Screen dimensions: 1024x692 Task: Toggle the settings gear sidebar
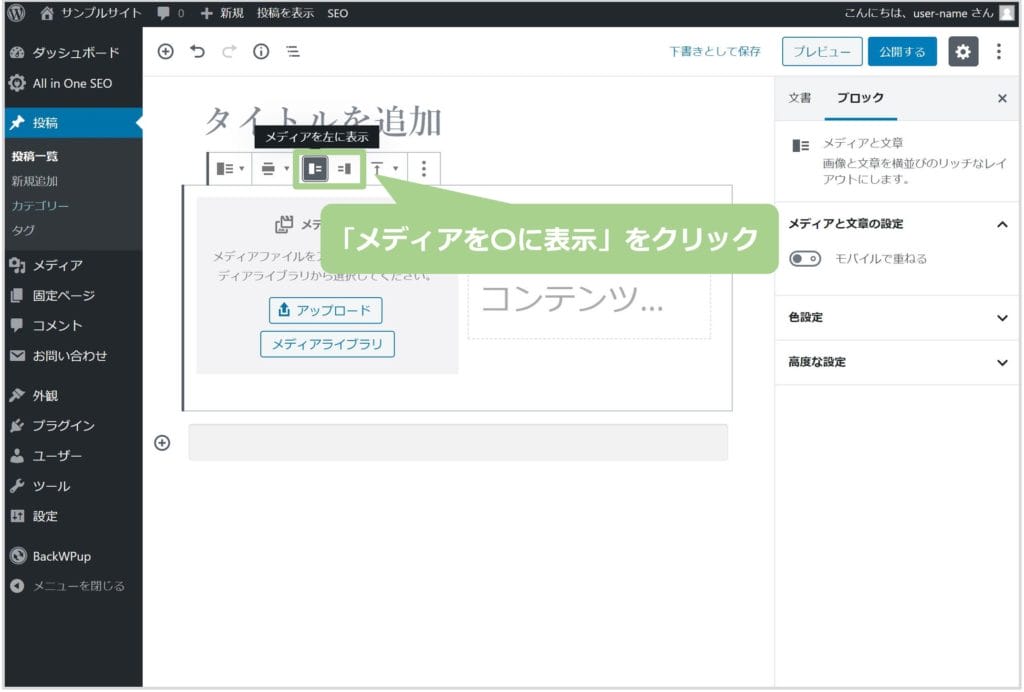[x=963, y=52]
